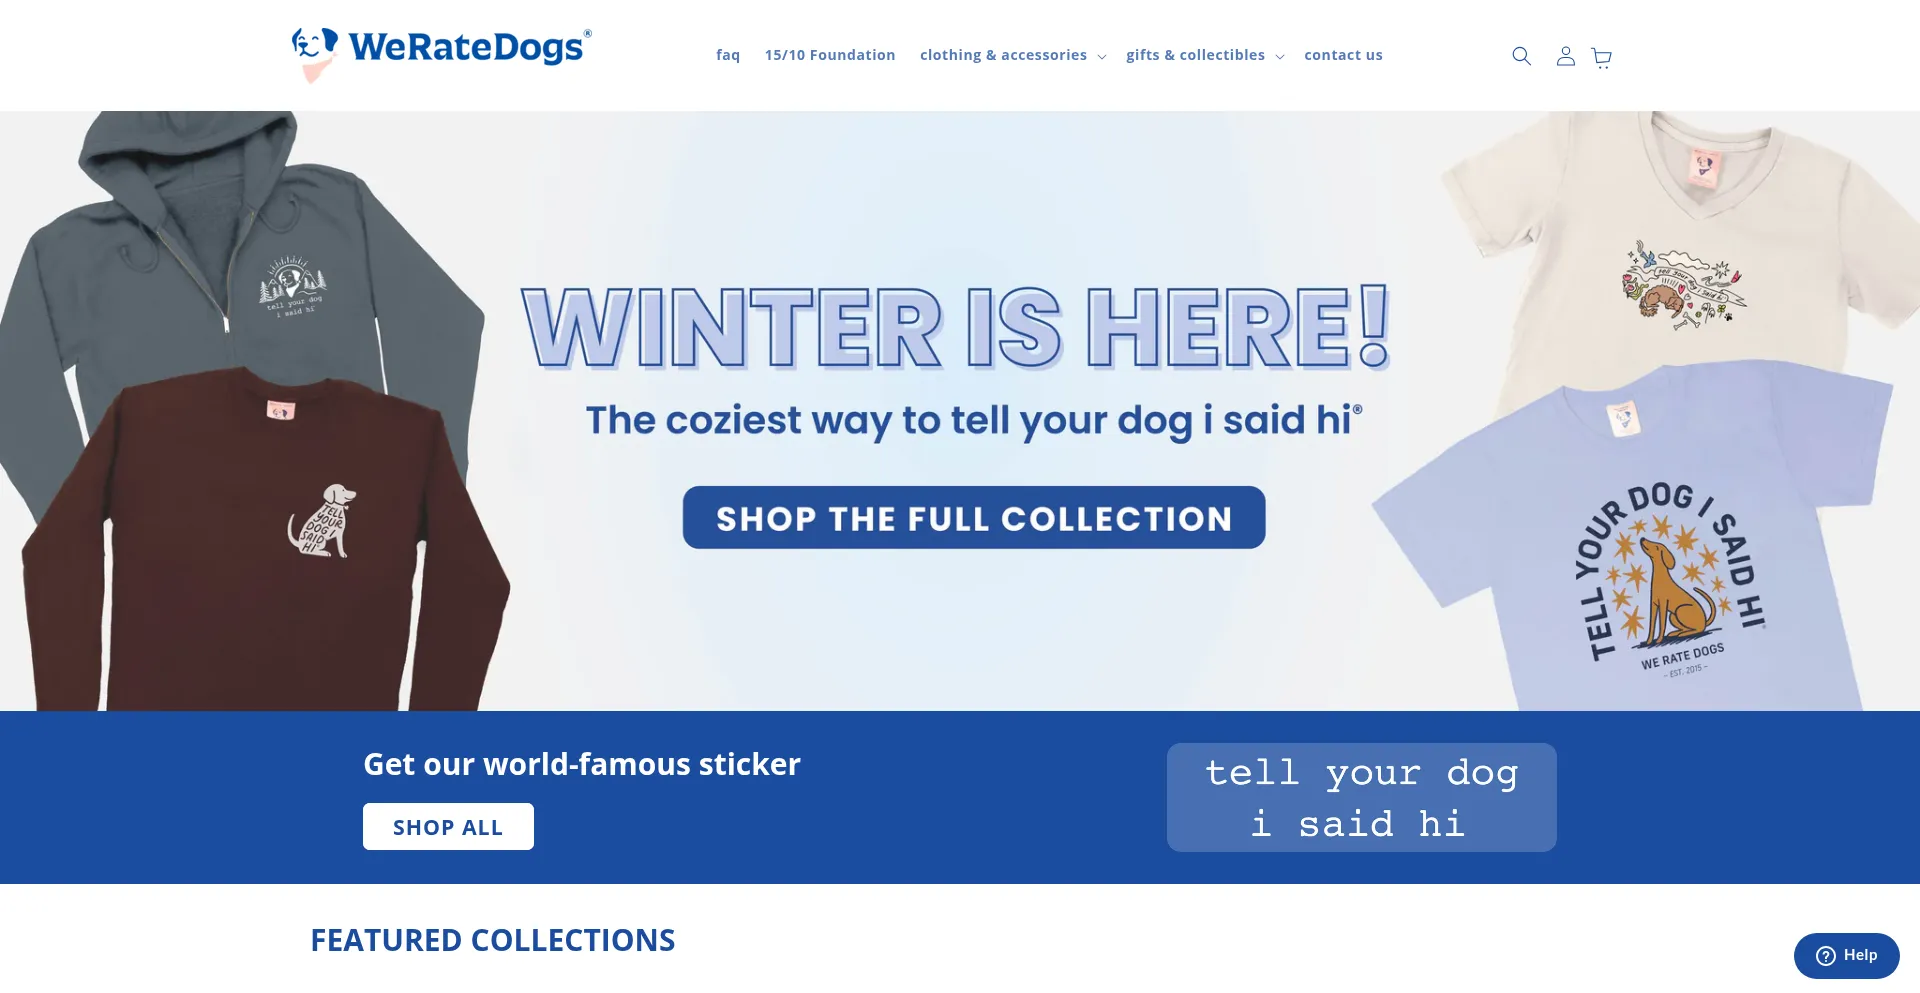Open the account login icon
1920x993 pixels.
[x=1565, y=56]
